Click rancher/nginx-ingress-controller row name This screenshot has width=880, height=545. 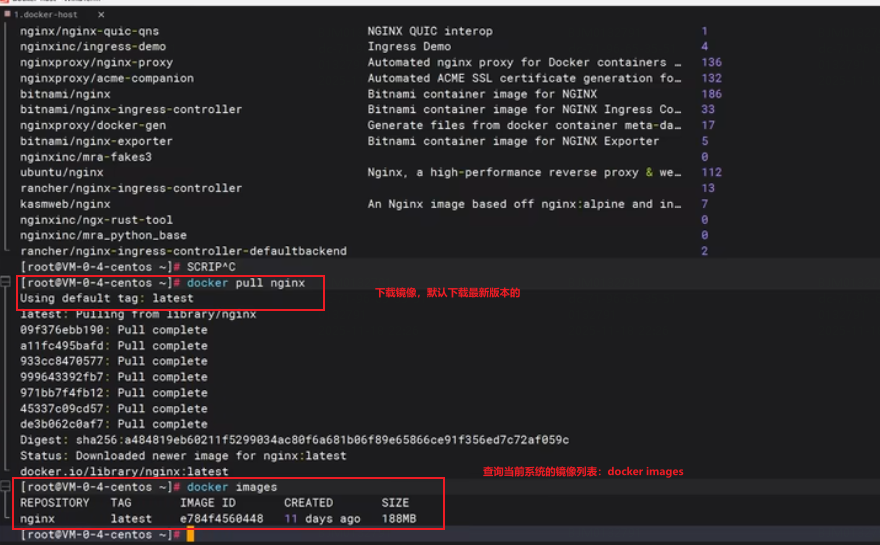click(131, 188)
